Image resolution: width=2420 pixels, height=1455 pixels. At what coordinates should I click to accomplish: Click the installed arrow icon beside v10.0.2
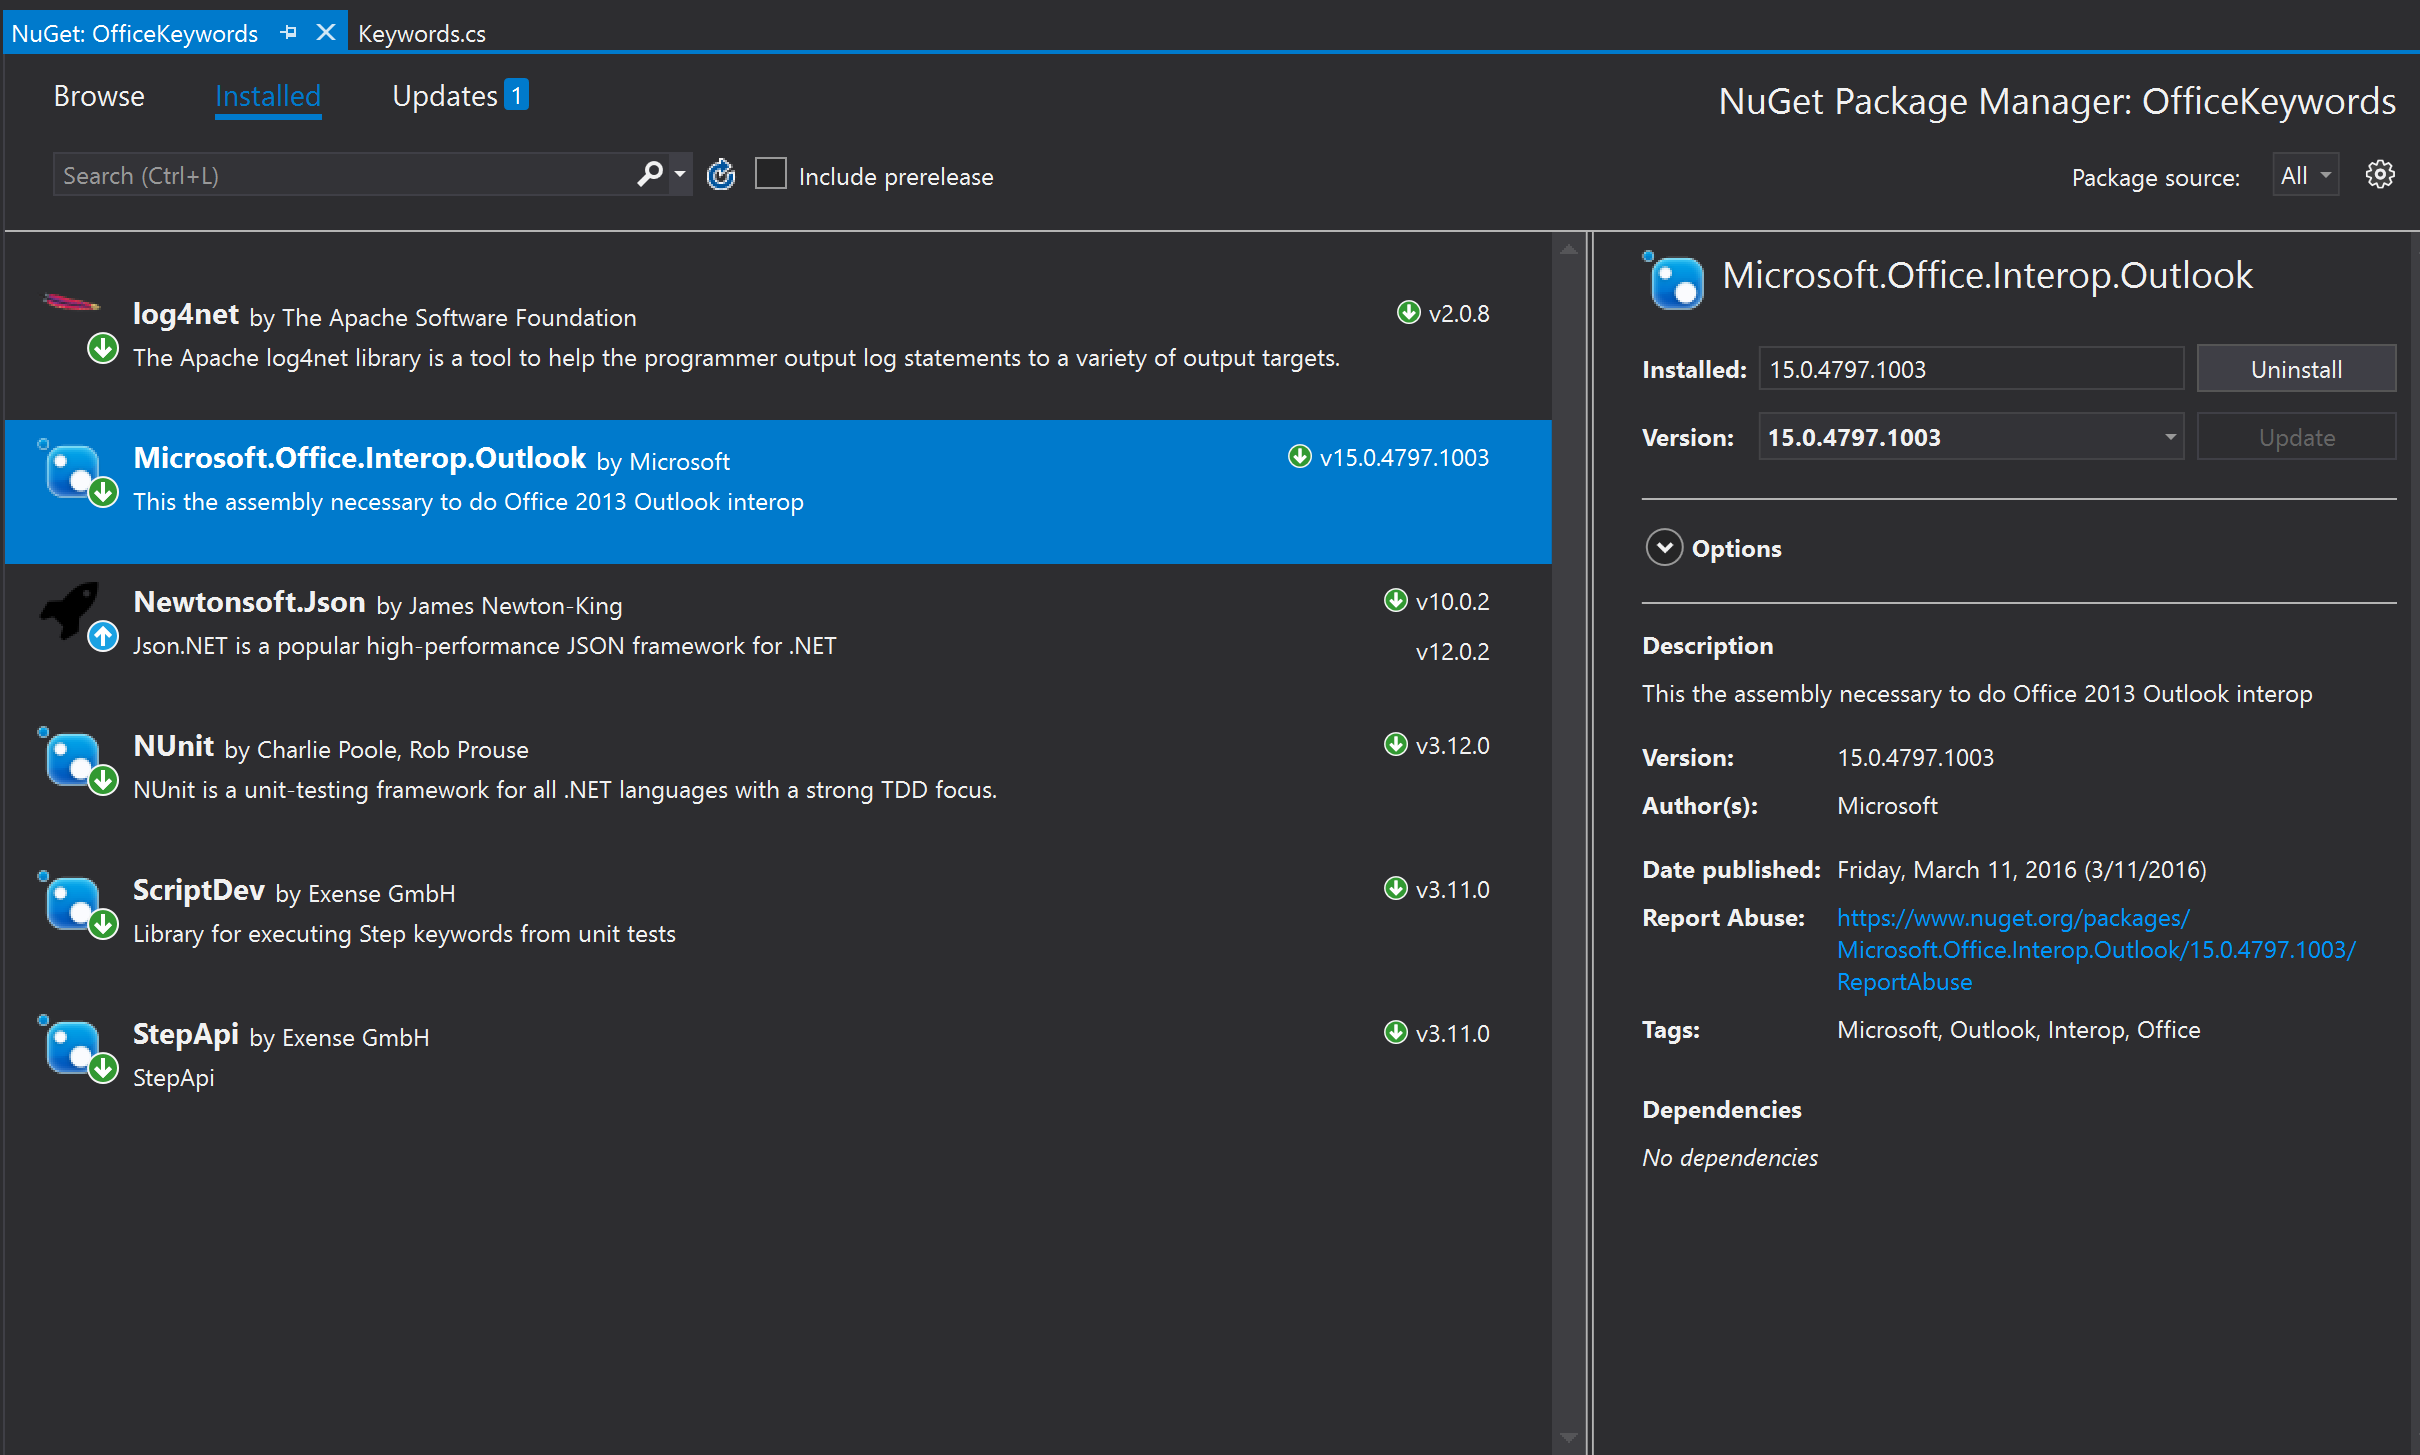(1395, 601)
